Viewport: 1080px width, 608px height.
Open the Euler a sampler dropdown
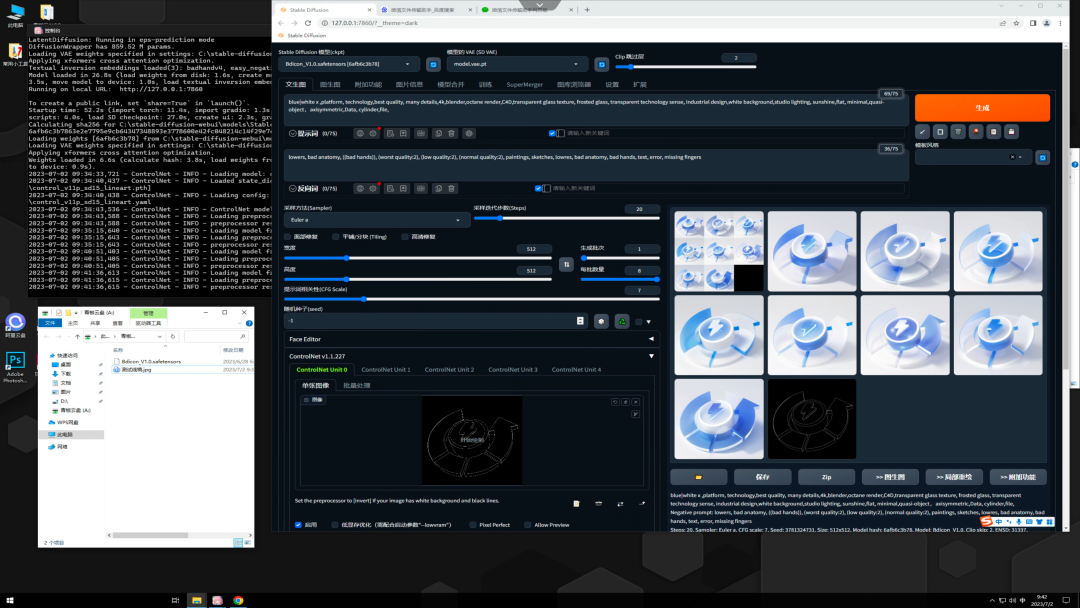[377, 220]
